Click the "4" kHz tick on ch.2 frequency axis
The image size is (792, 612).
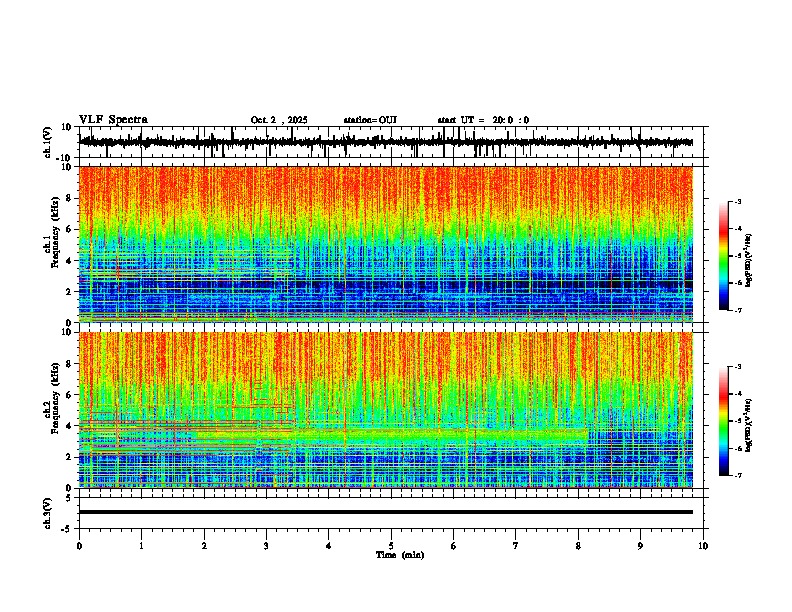69,426
